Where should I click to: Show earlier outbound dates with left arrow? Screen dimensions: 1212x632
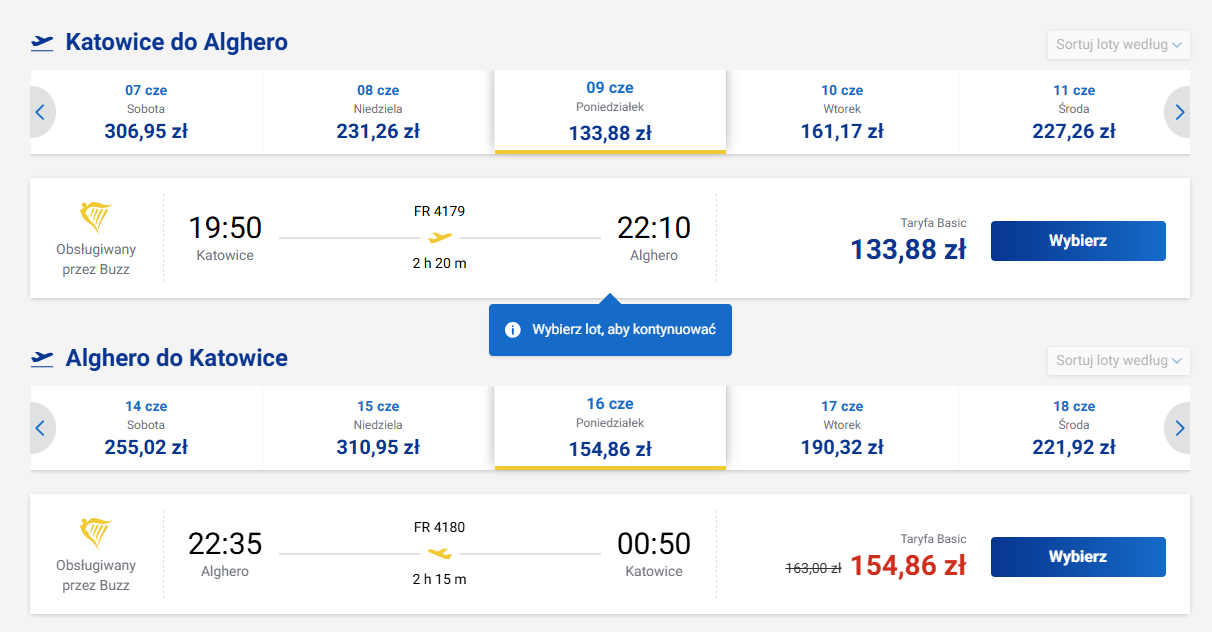40,112
